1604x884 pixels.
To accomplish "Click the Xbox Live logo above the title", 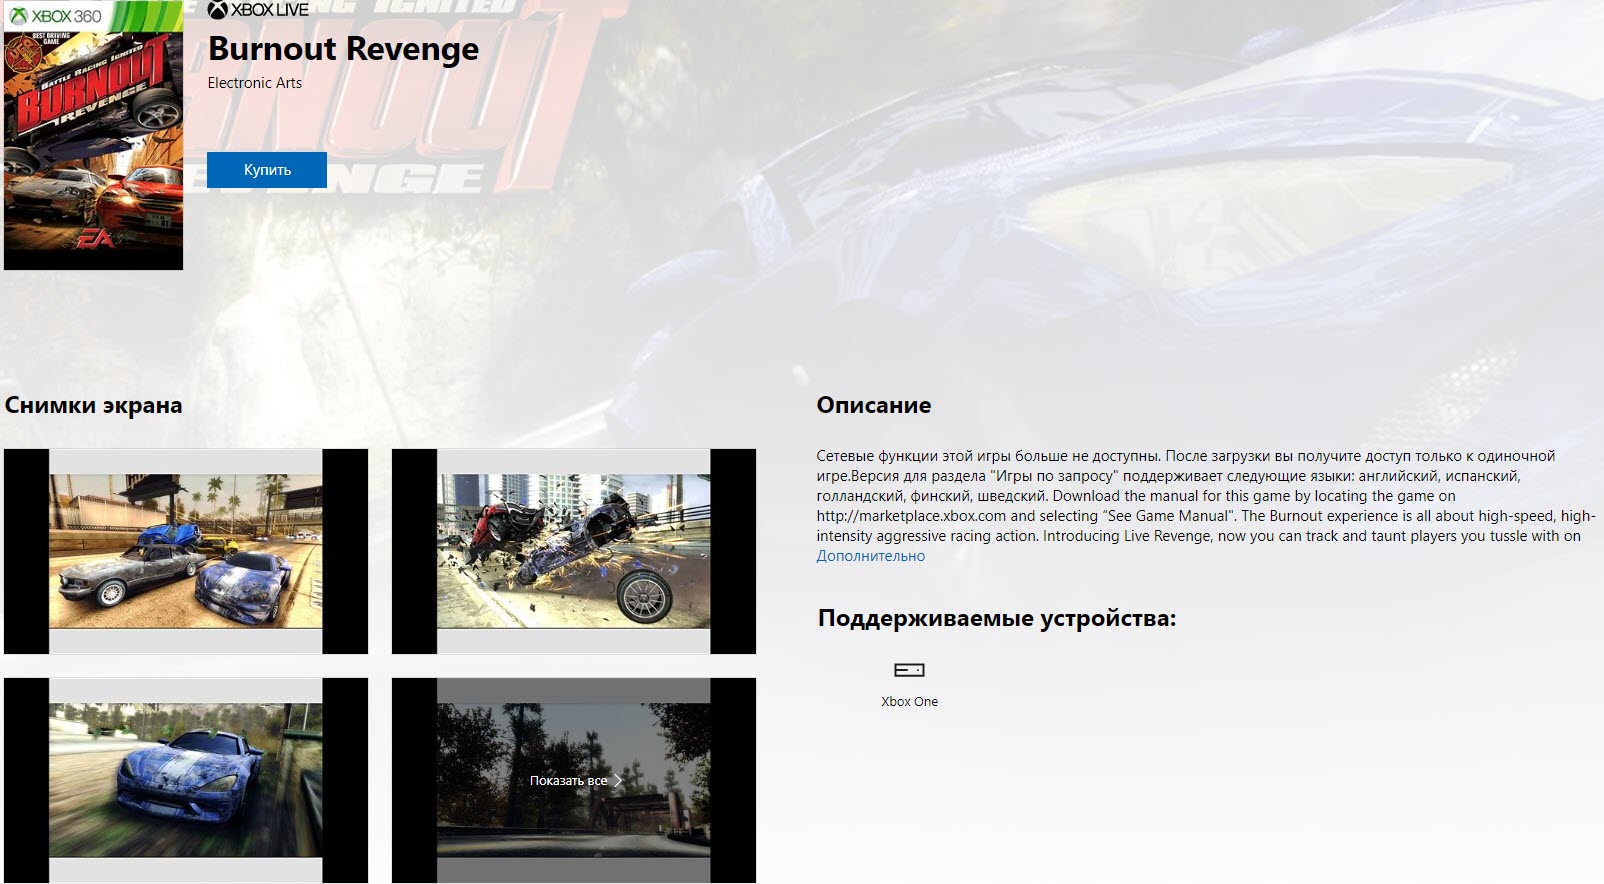I will pyautogui.click(x=258, y=10).
